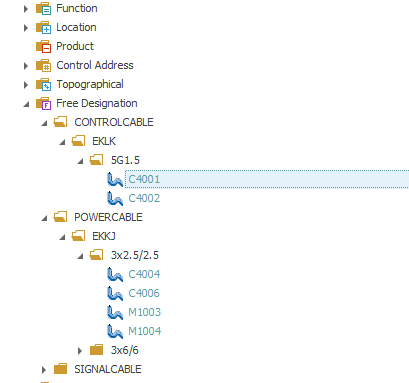Select the EKLK label

[x=104, y=141]
